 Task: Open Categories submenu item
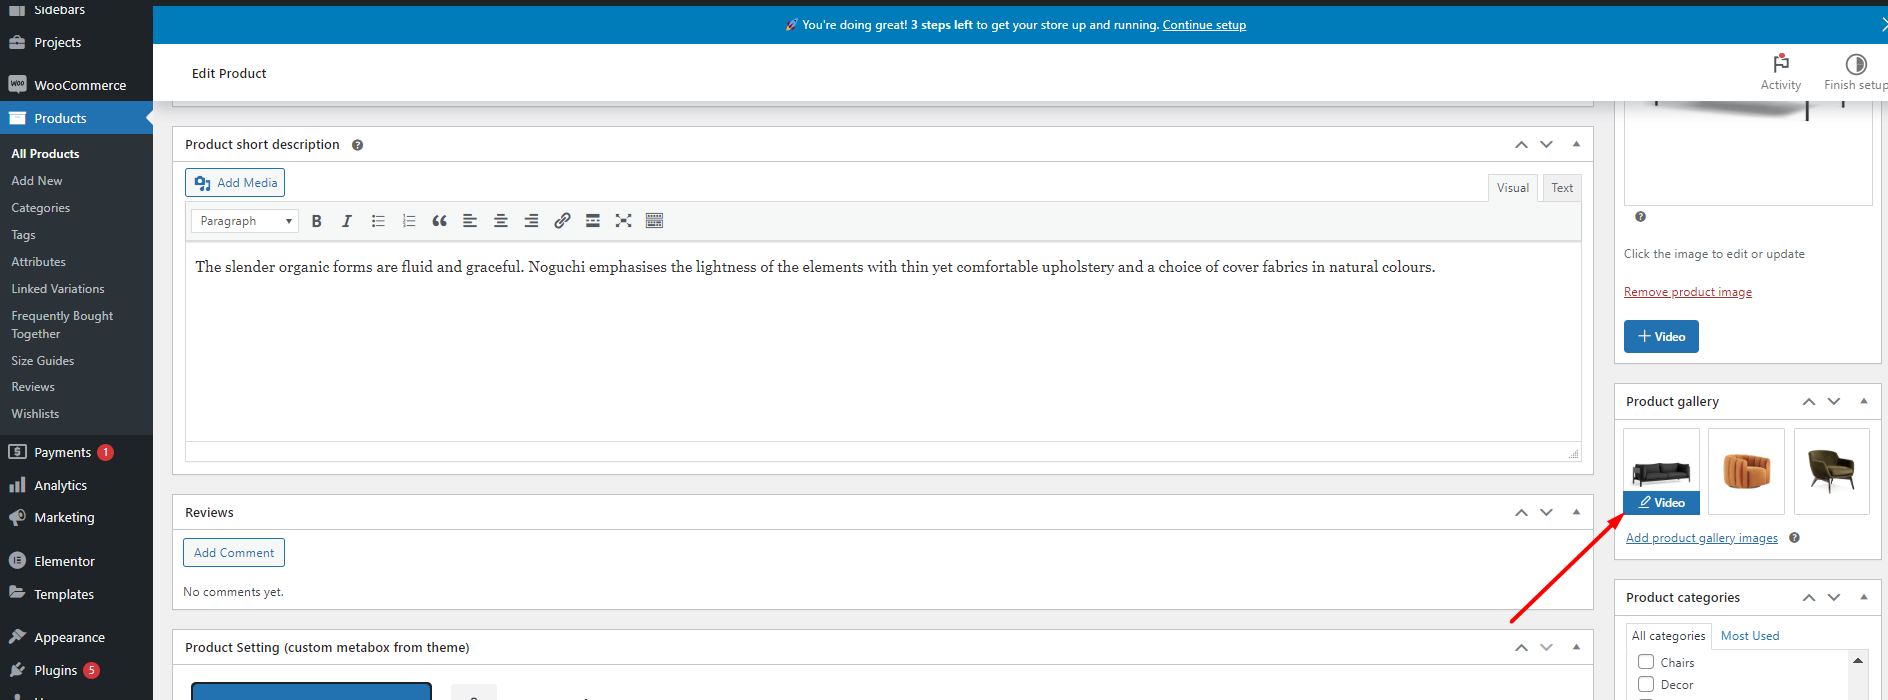(x=41, y=208)
